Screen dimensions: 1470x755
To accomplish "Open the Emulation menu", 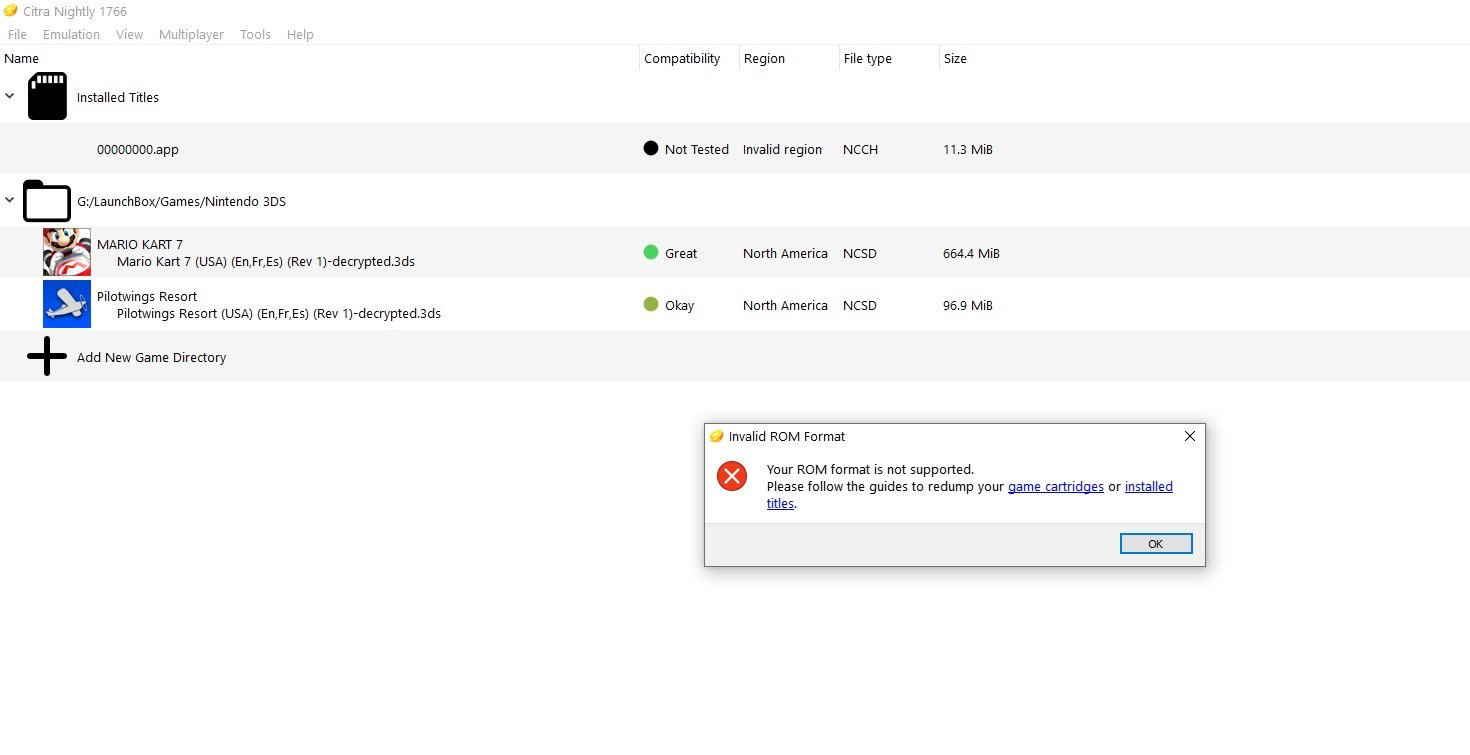I will (x=71, y=34).
